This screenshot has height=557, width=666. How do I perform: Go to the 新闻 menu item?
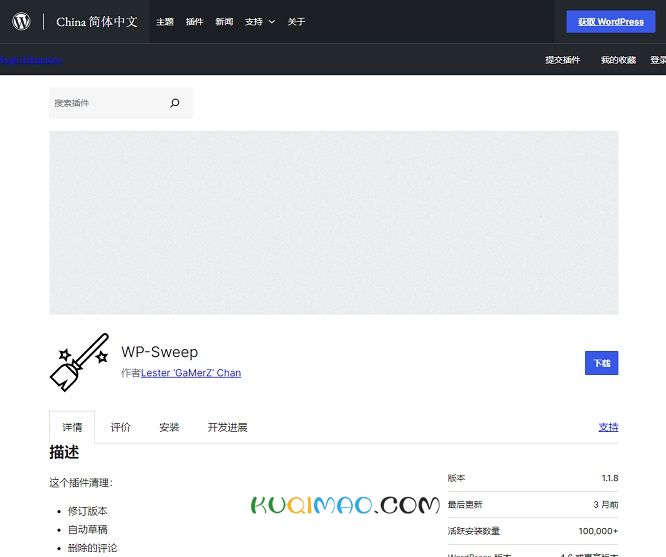(224, 22)
